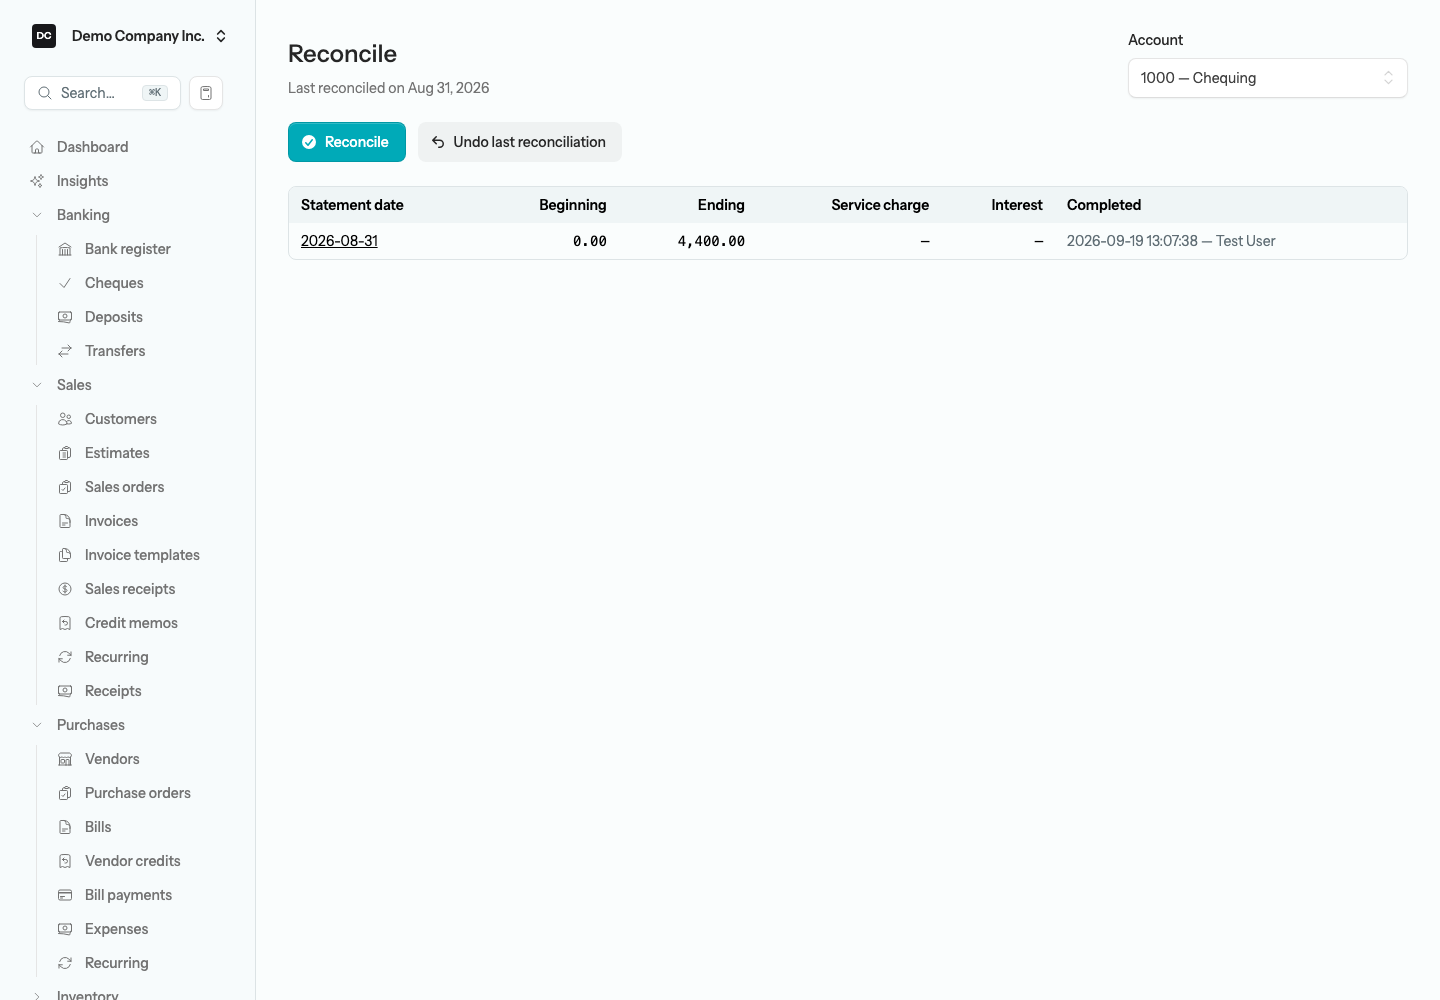Click the Purchases Recurring refresh icon
The width and height of the screenshot is (1440, 1000).
[65, 963]
